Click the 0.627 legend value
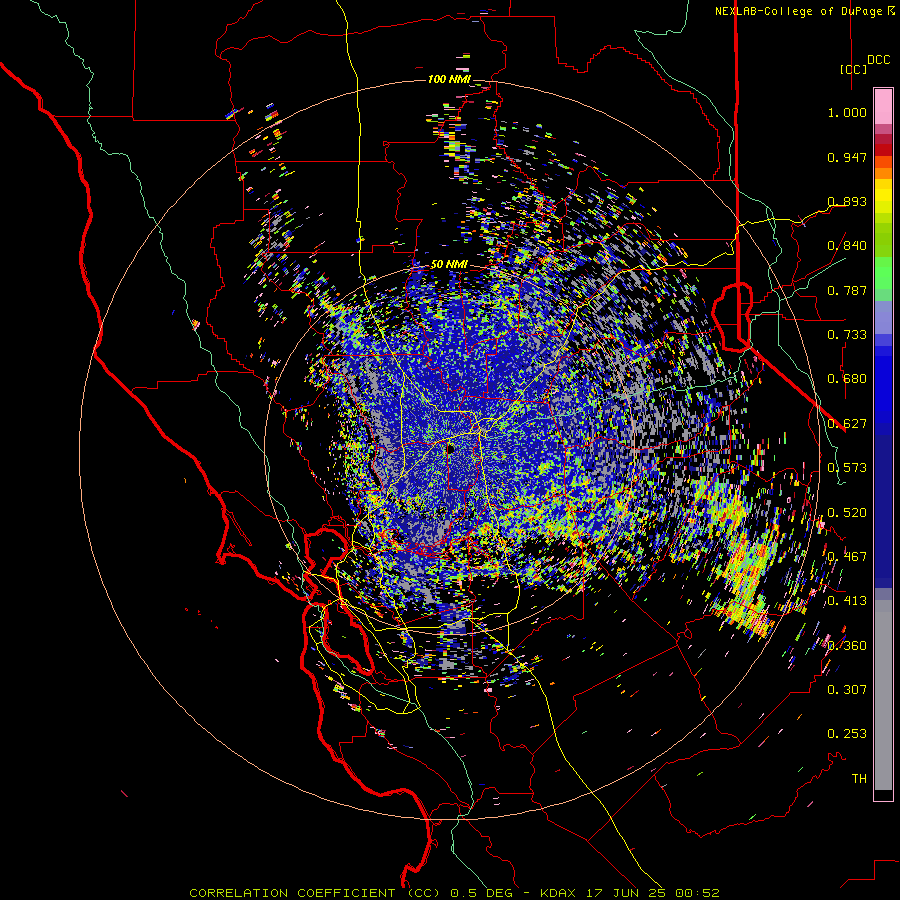Viewport: 900px width, 900px height. click(847, 424)
